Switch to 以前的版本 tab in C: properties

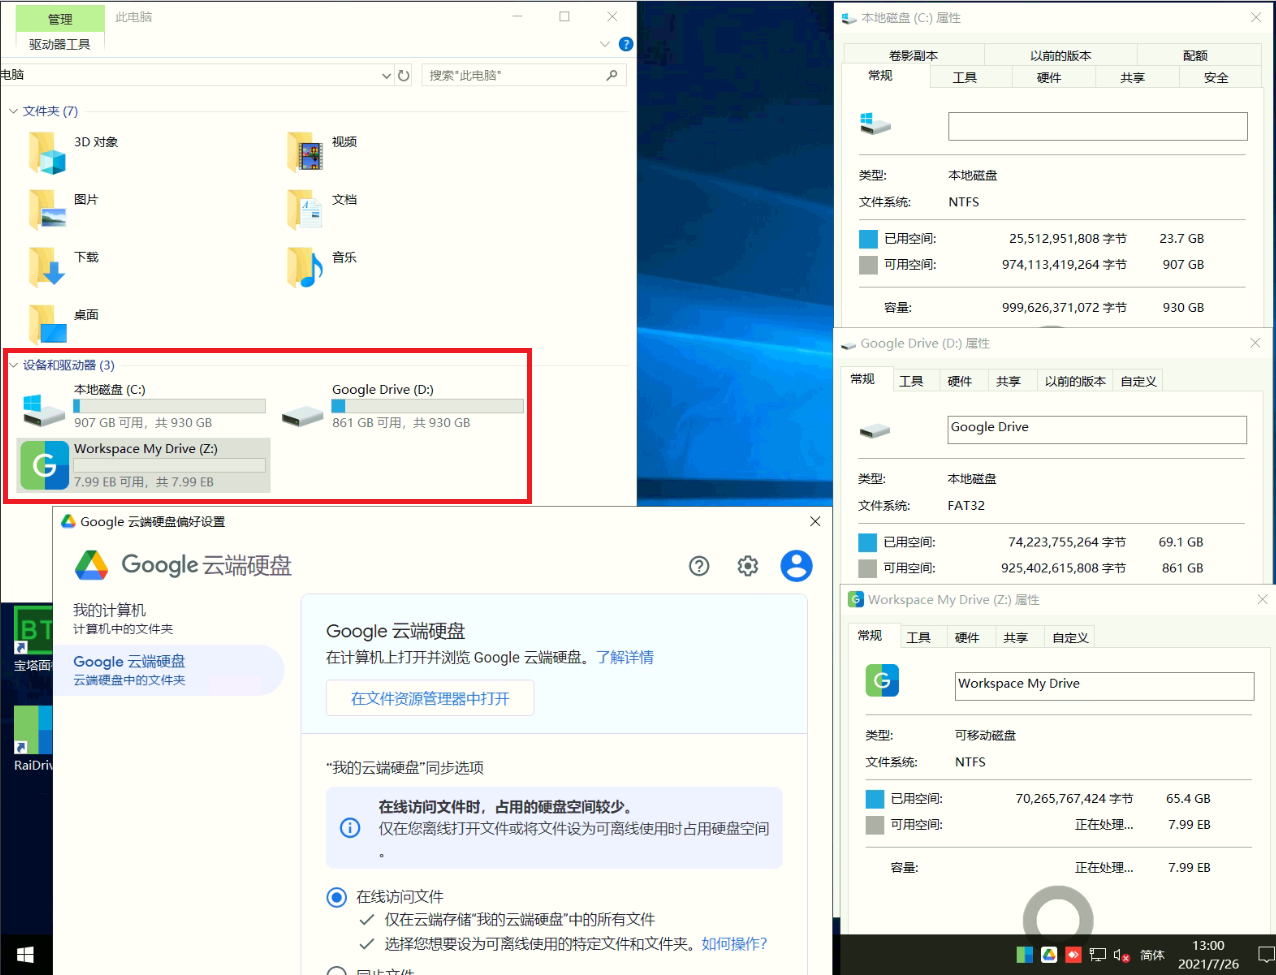(x=1061, y=55)
